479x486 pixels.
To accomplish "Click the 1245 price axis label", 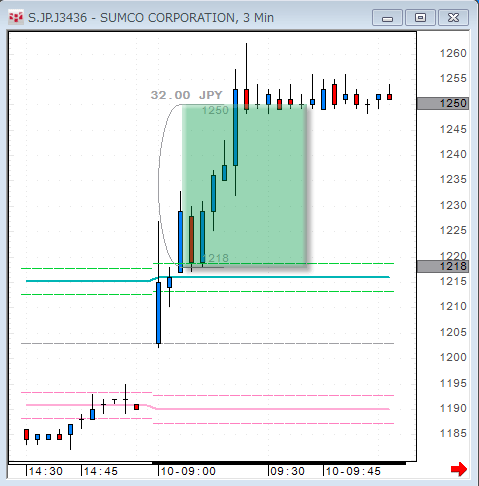I will coord(453,129).
